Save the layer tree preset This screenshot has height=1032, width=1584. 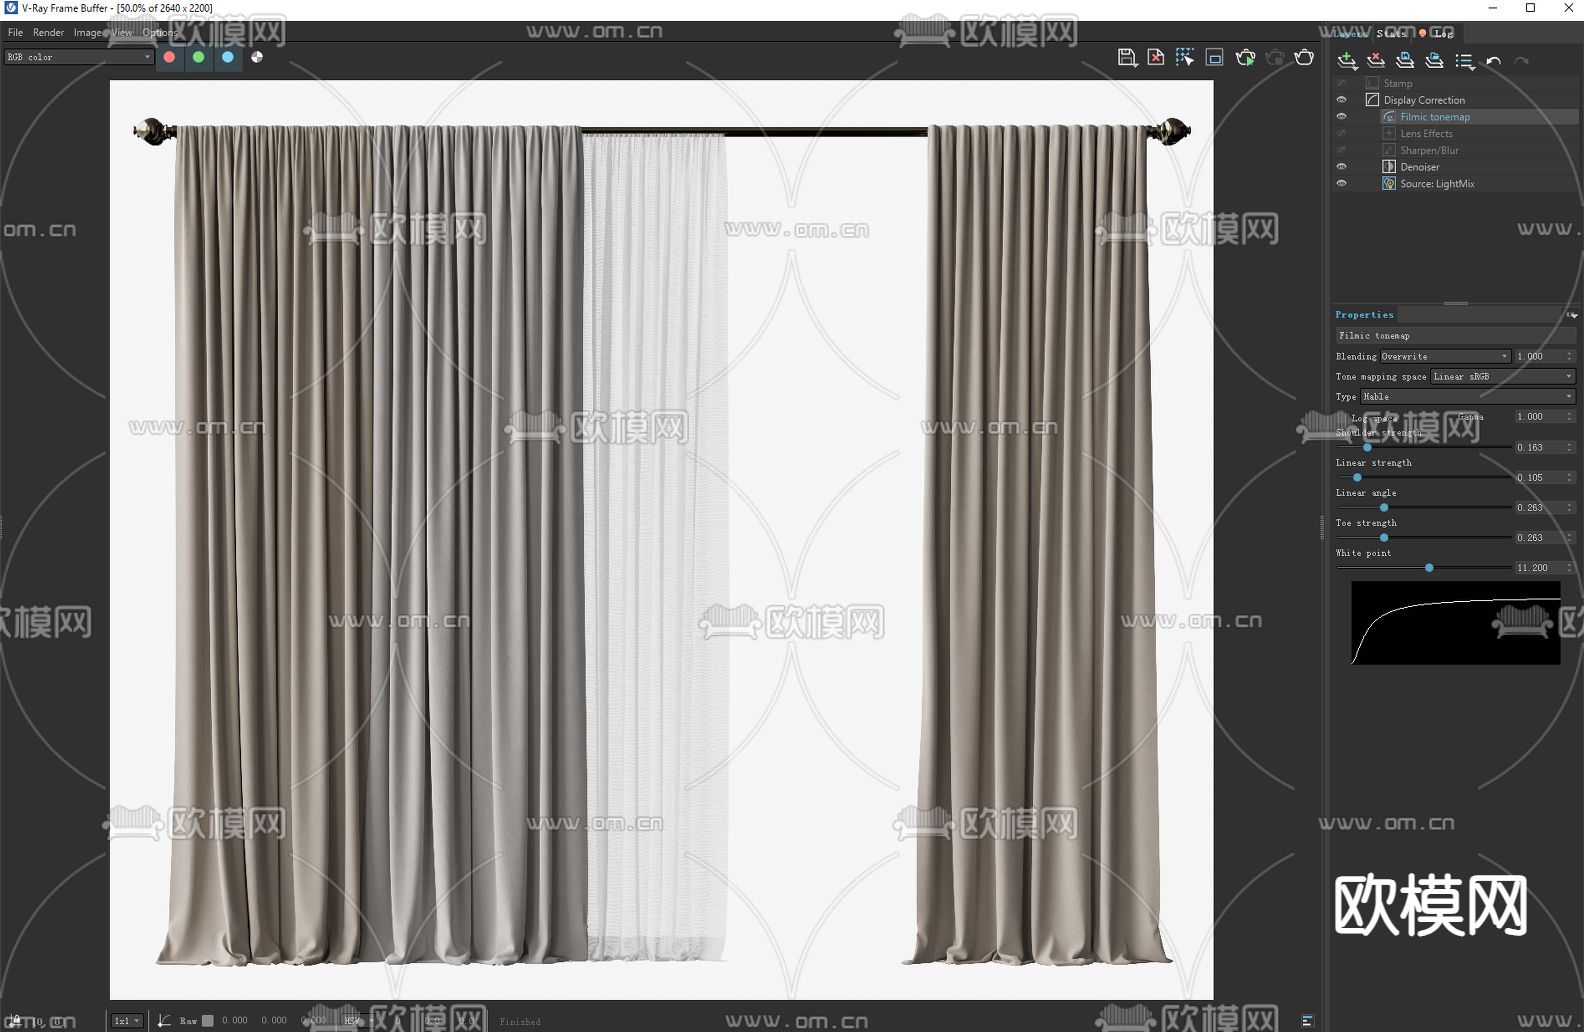click(1405, 61)
